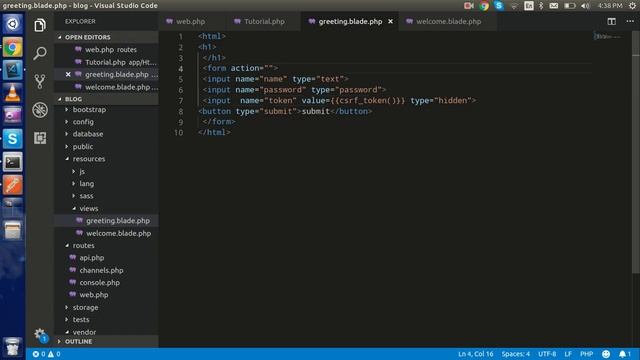Viewport: 640px width, 360px height.
Task: Select Tutorial.php in Open Editors
Action: click(106, 62)
